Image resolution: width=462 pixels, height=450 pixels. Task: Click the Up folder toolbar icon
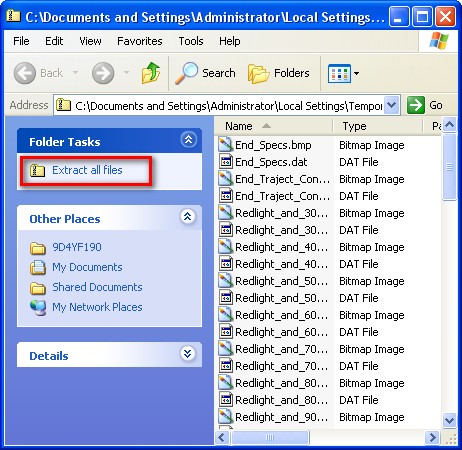151,73
